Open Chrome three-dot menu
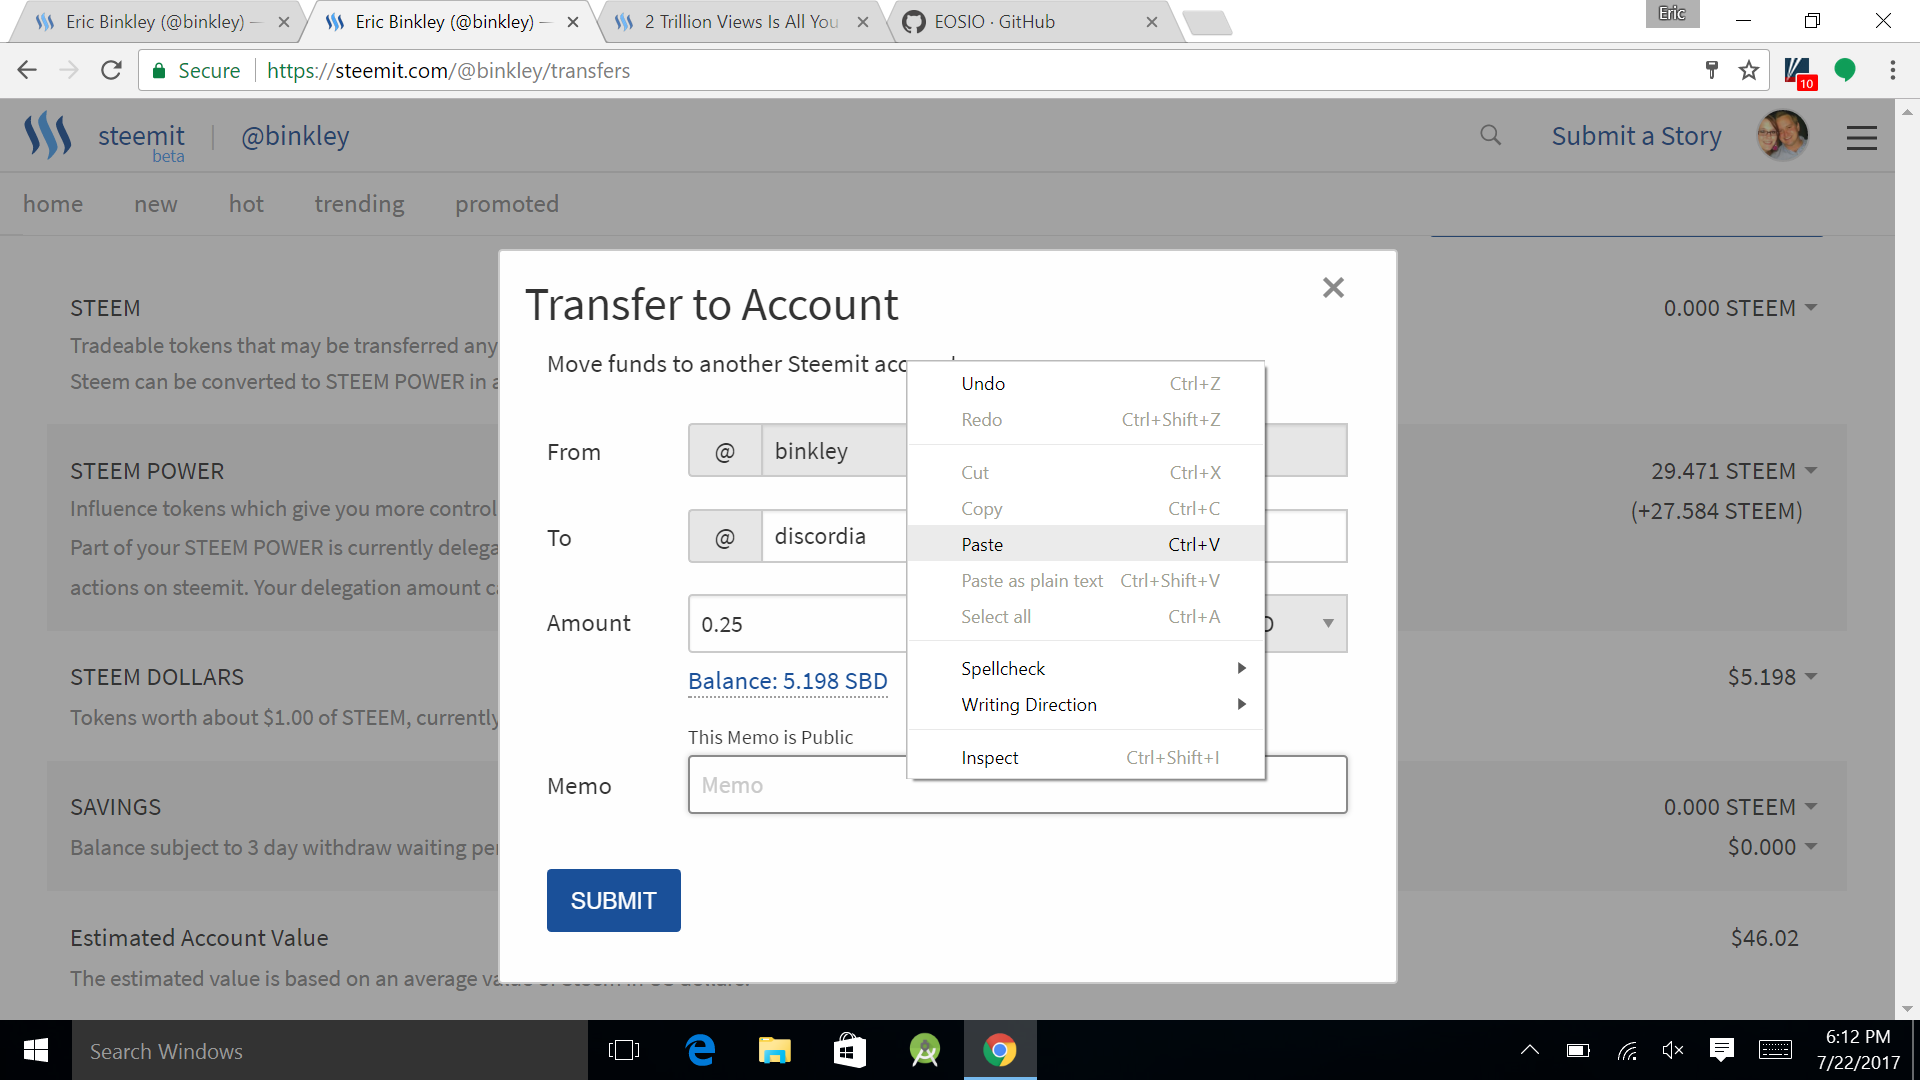This screenshot has width=1920, height=1080. pos(1892,70)
